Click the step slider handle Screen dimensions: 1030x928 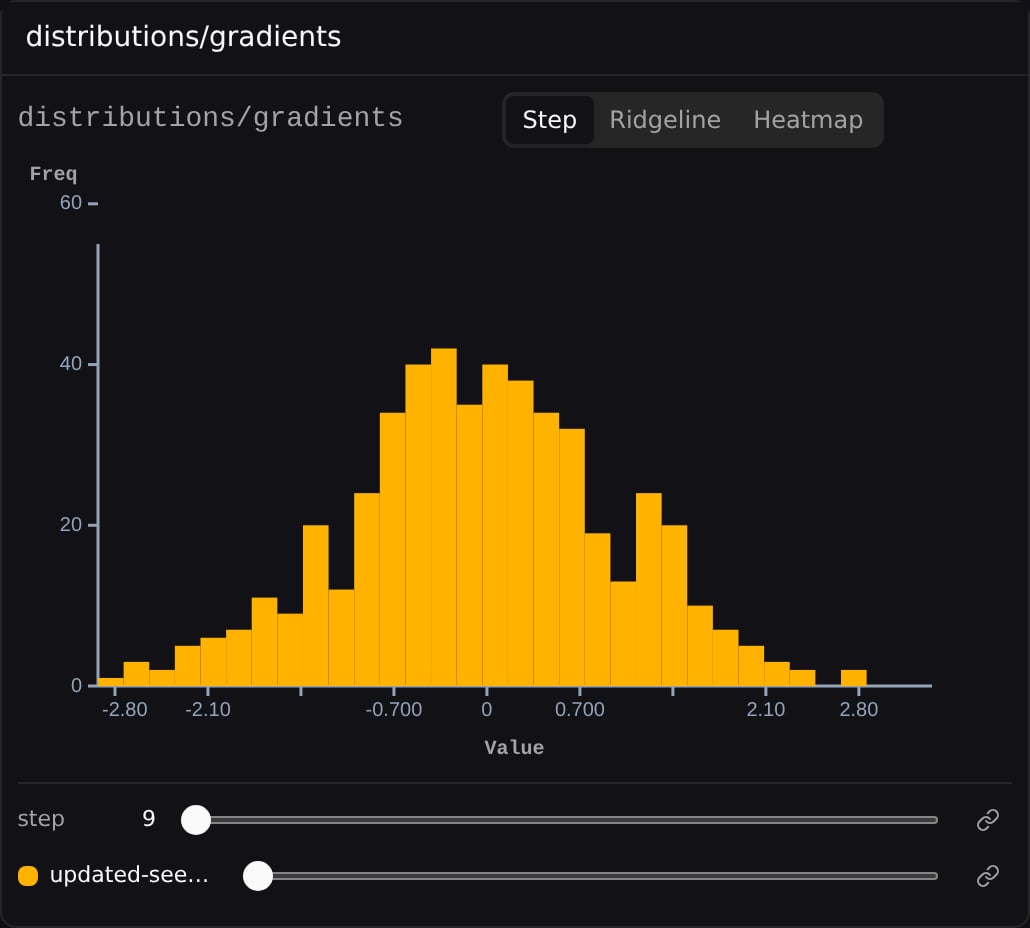pyautogui.click(x=196, y=820)
